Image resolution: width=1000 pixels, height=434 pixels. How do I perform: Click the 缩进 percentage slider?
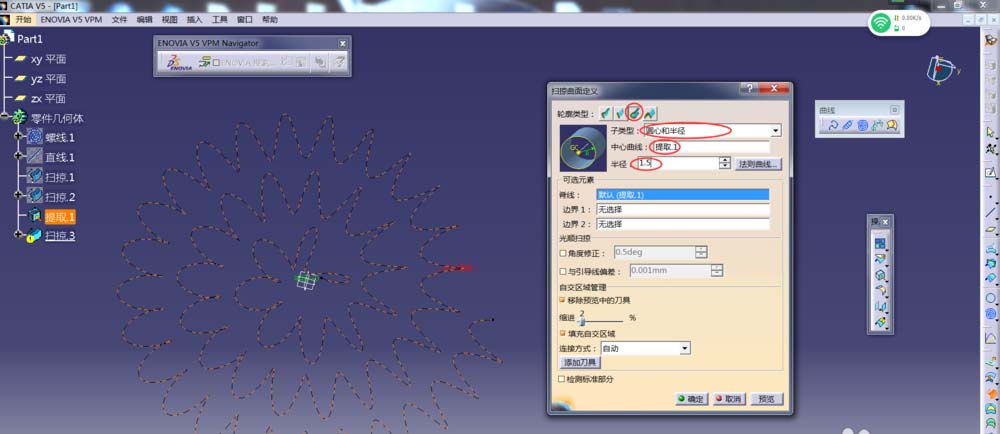click(x=599, y=320)
